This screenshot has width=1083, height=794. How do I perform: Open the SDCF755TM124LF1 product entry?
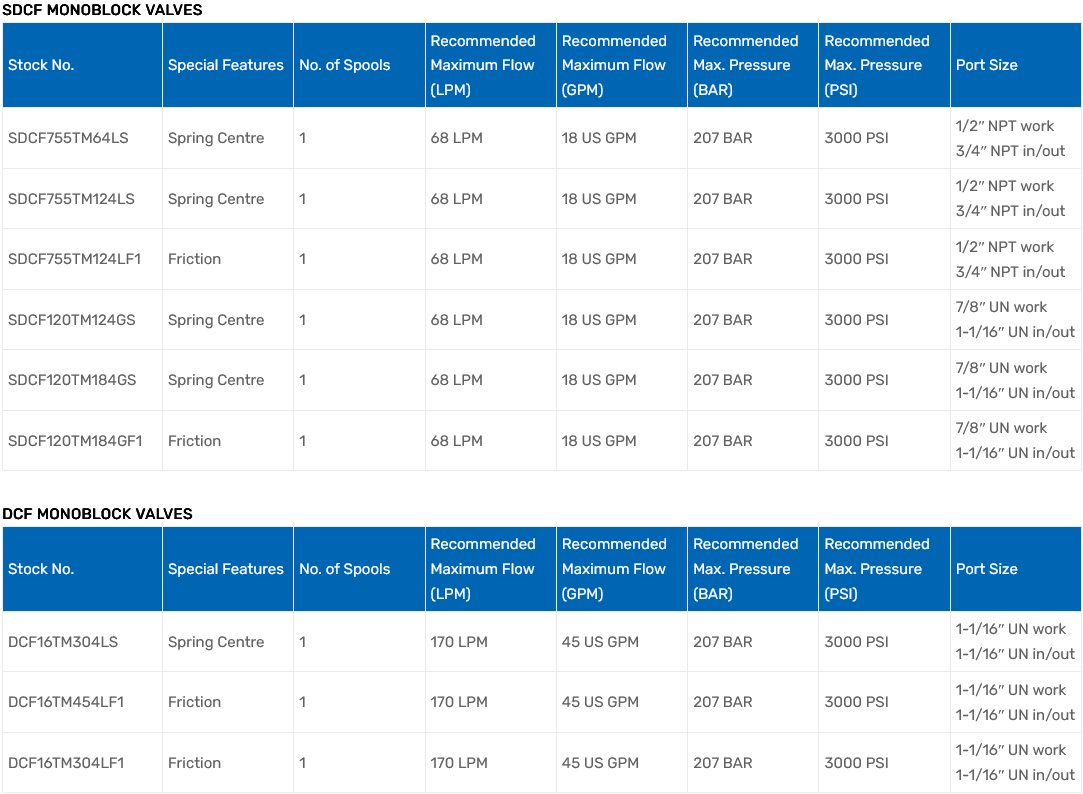pyautogui.click(x=74, y=259)
